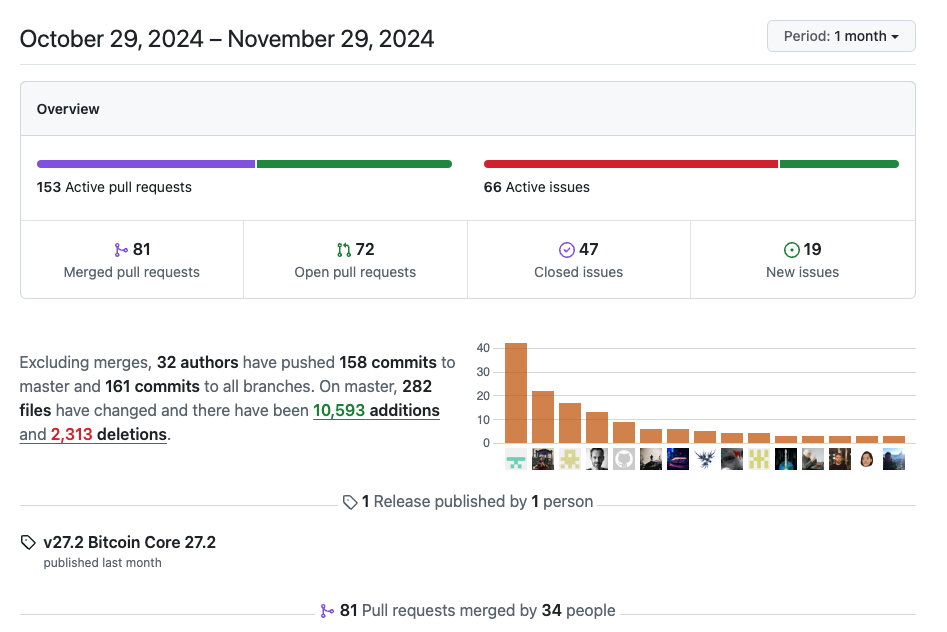Image resolution: width=947 pixels, height=632 pixels.
Task: Click the tag icon beside v27.2 release
Action: coord(28,543)
